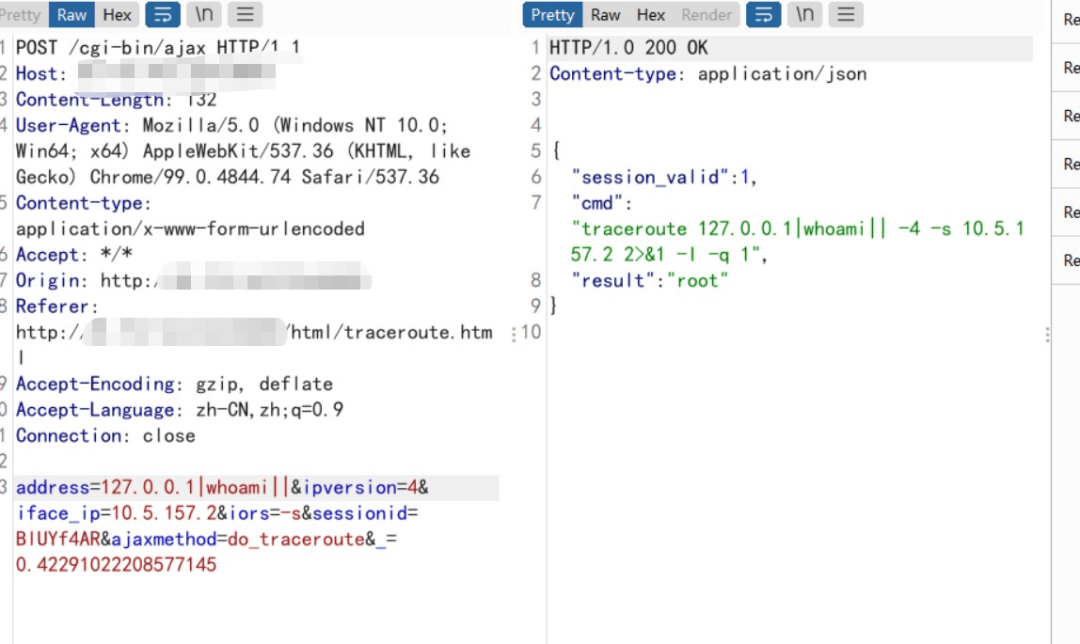This screenshot has width=1080, height=644.
Task: Click the Accept: */* header
Action: pyautogui.click(x=74, y=255)
